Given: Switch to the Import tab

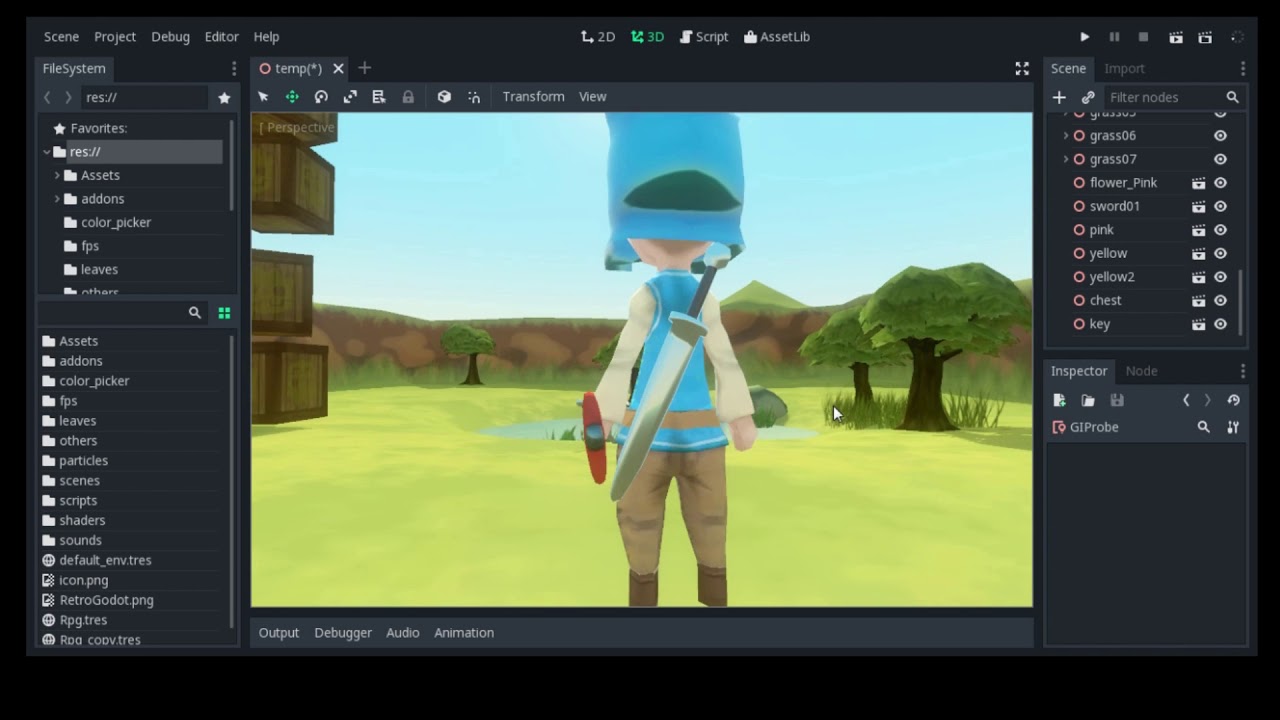Looking at the screenshot, I should [1124, 69].
